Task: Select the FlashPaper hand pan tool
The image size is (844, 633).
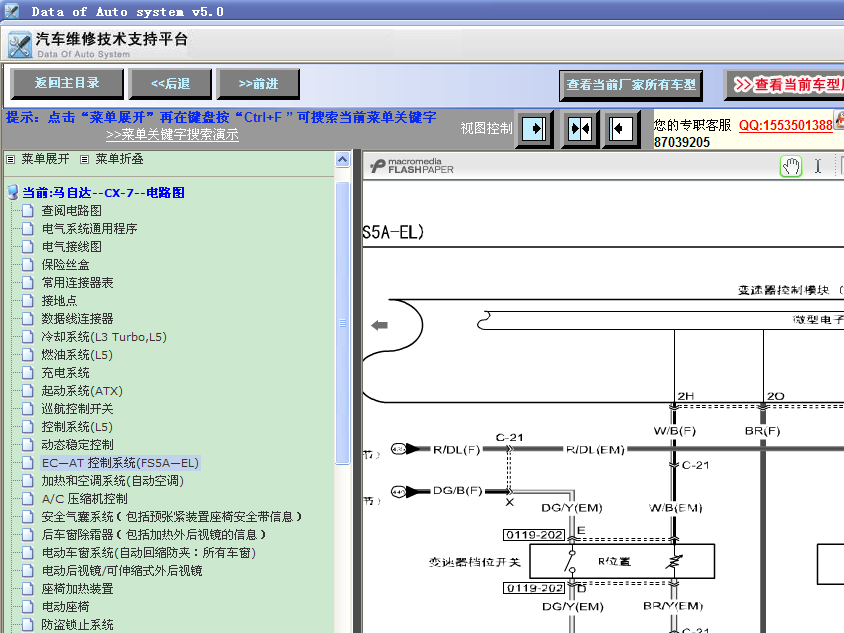Action: pyautogui.click(x=791, y=166)
